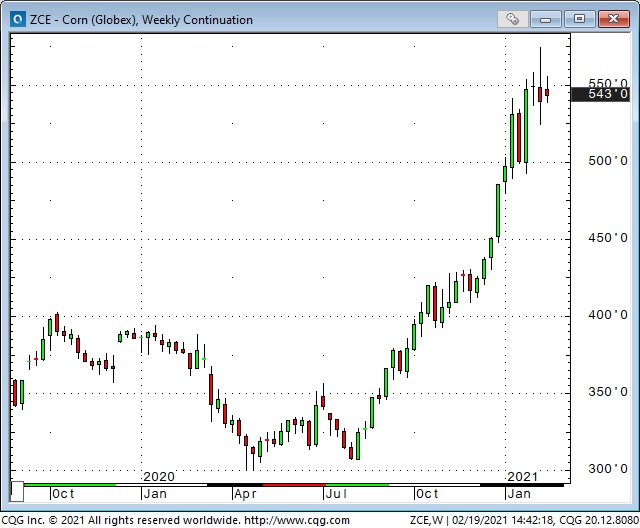Click the last weekly candle on the chart
The height and width of the screenshot is (528, 640).
coord(547,90)
